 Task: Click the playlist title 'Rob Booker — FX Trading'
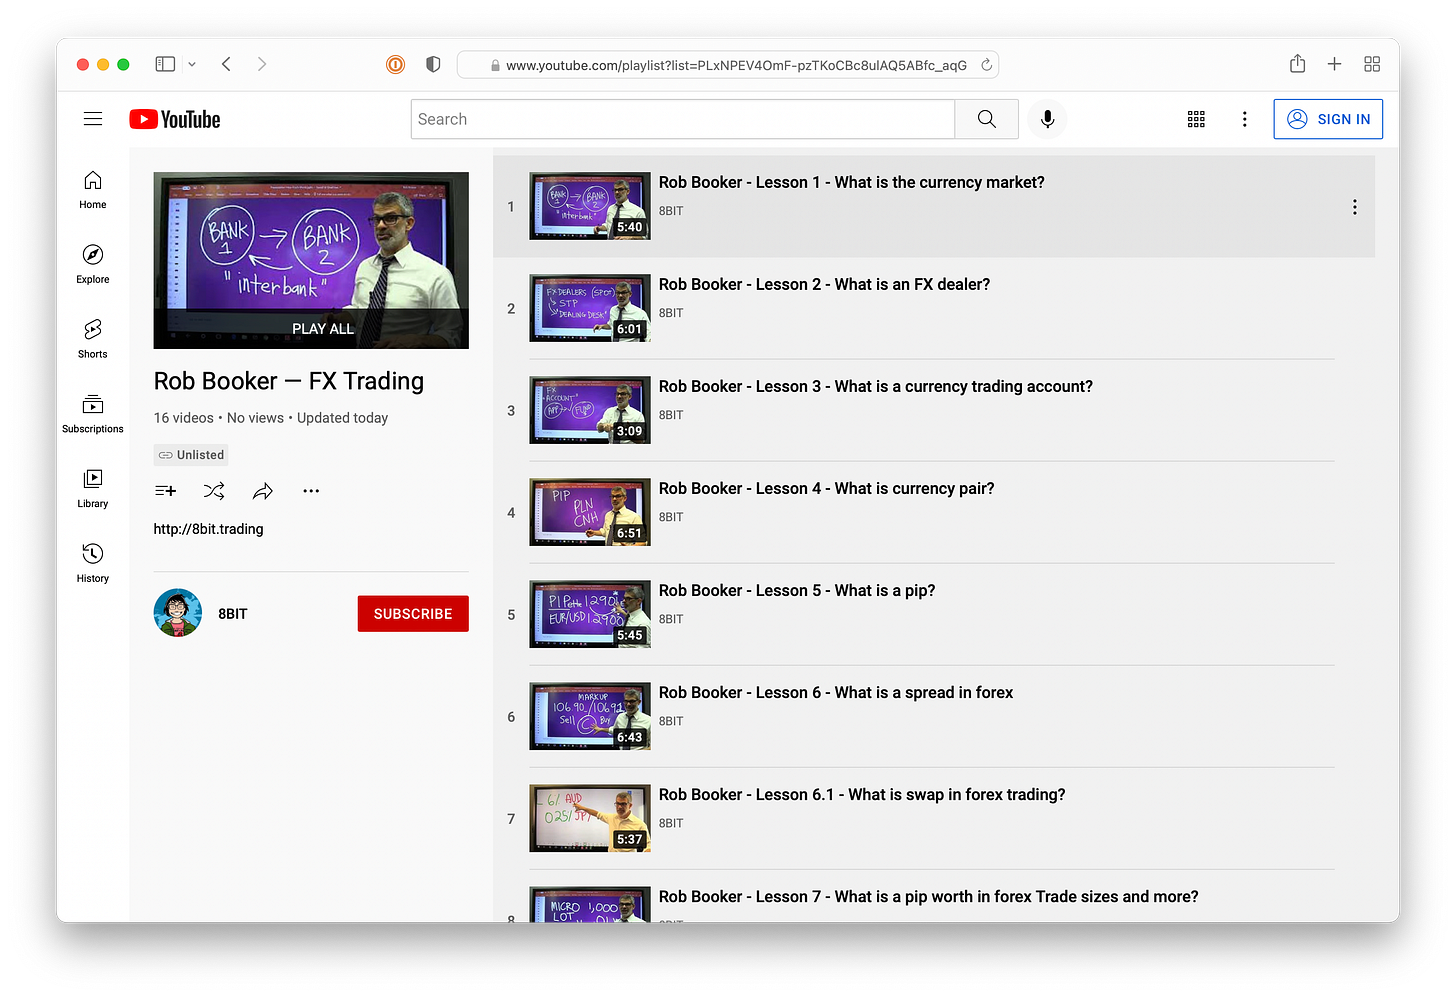[x=289, y=381]
